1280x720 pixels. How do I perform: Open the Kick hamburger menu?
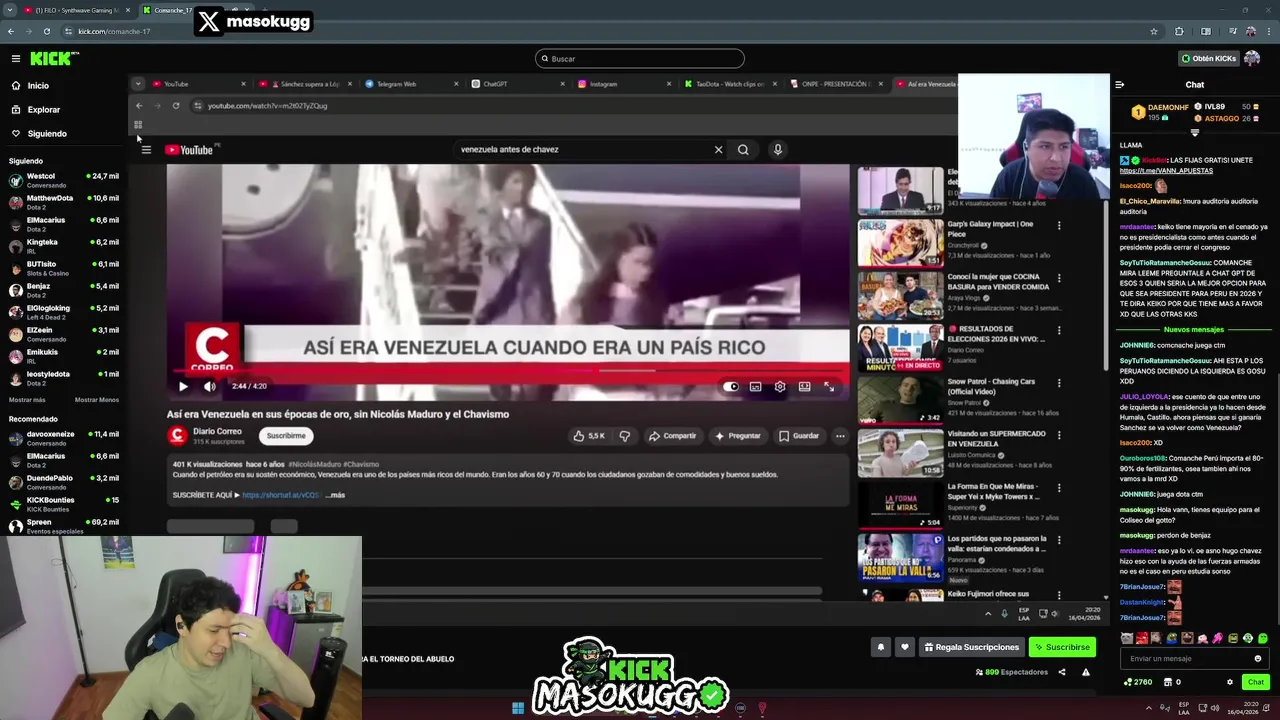tap(16, 58)
